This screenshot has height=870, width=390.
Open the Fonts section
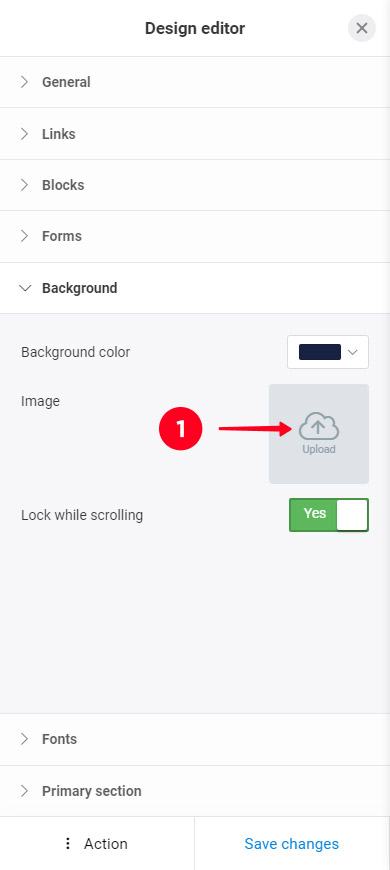[195, 739]
